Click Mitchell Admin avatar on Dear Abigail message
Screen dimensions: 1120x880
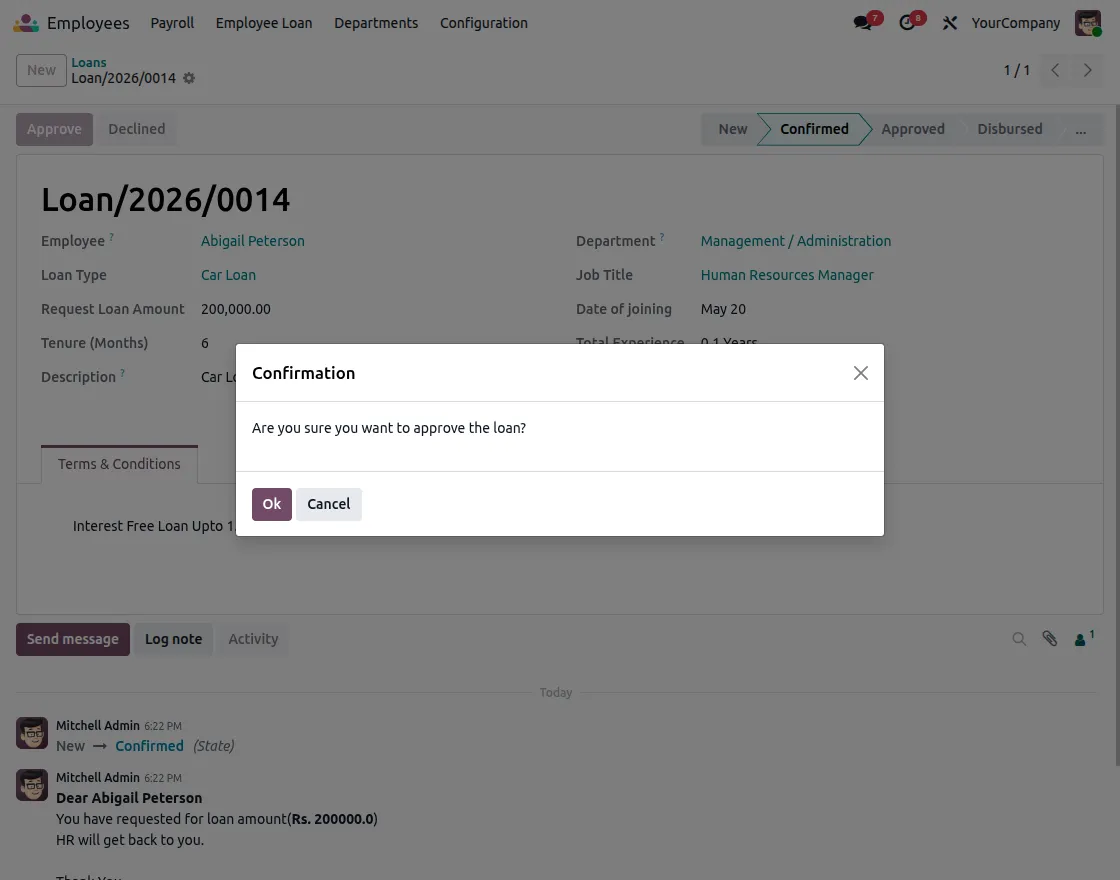pos(32,785)
